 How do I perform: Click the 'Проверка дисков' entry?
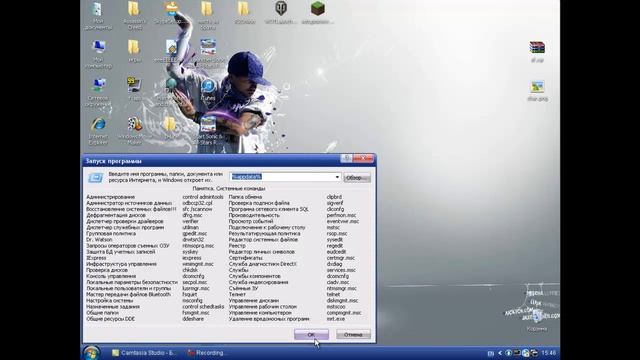click(x=107, y=270)
